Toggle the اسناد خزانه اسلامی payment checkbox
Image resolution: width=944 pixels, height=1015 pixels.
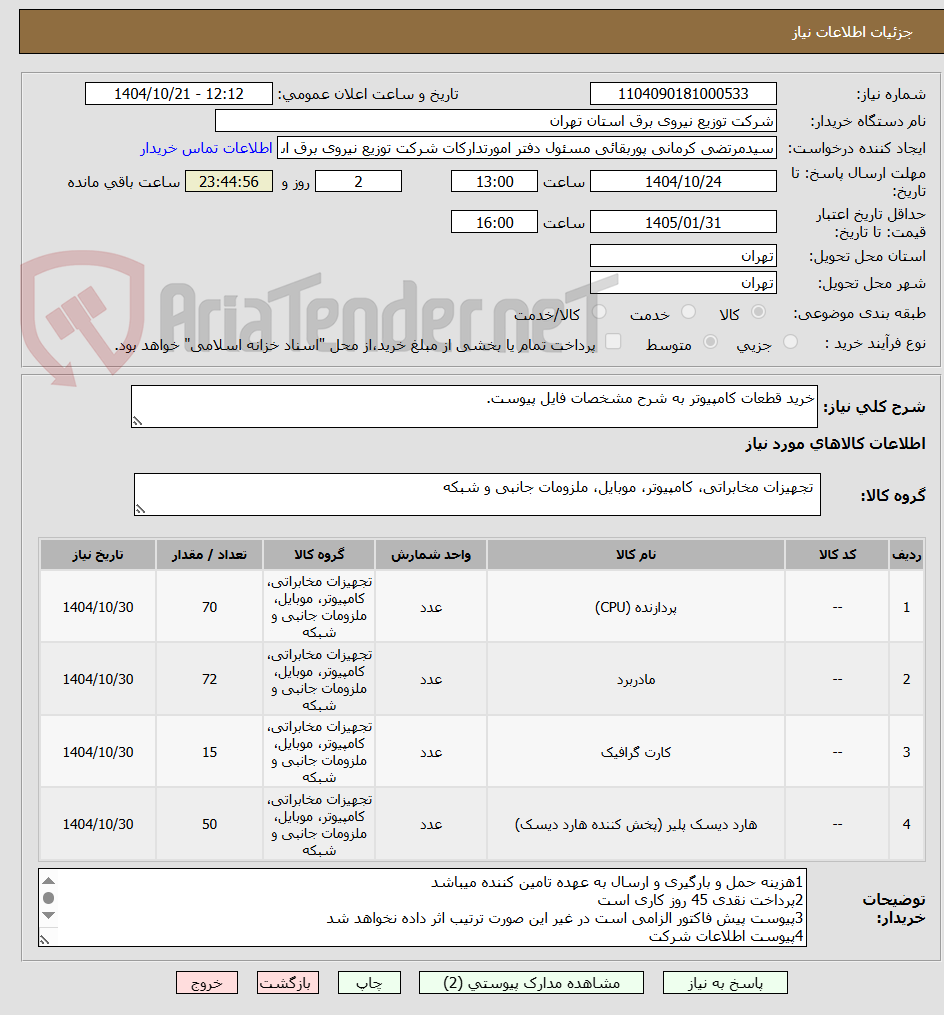[612, 342]
